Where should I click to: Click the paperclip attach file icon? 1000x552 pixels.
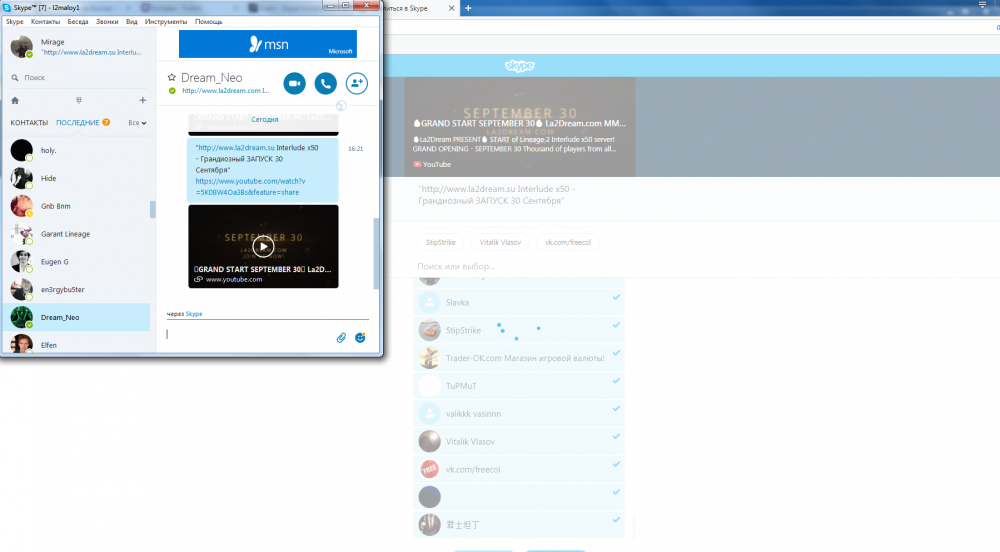[341, 337]
